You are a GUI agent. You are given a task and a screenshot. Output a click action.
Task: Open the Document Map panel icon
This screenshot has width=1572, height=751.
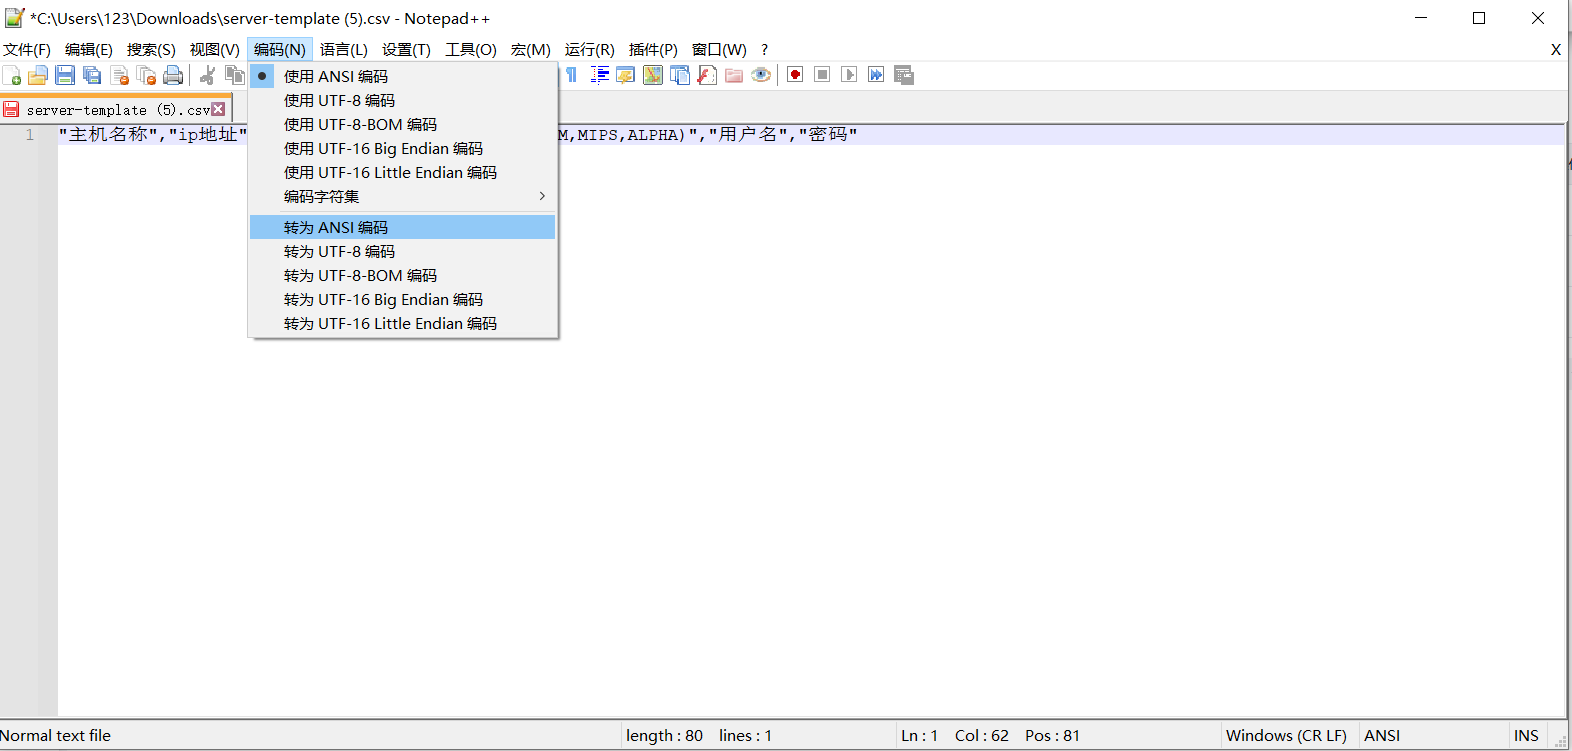click(653, 75)
